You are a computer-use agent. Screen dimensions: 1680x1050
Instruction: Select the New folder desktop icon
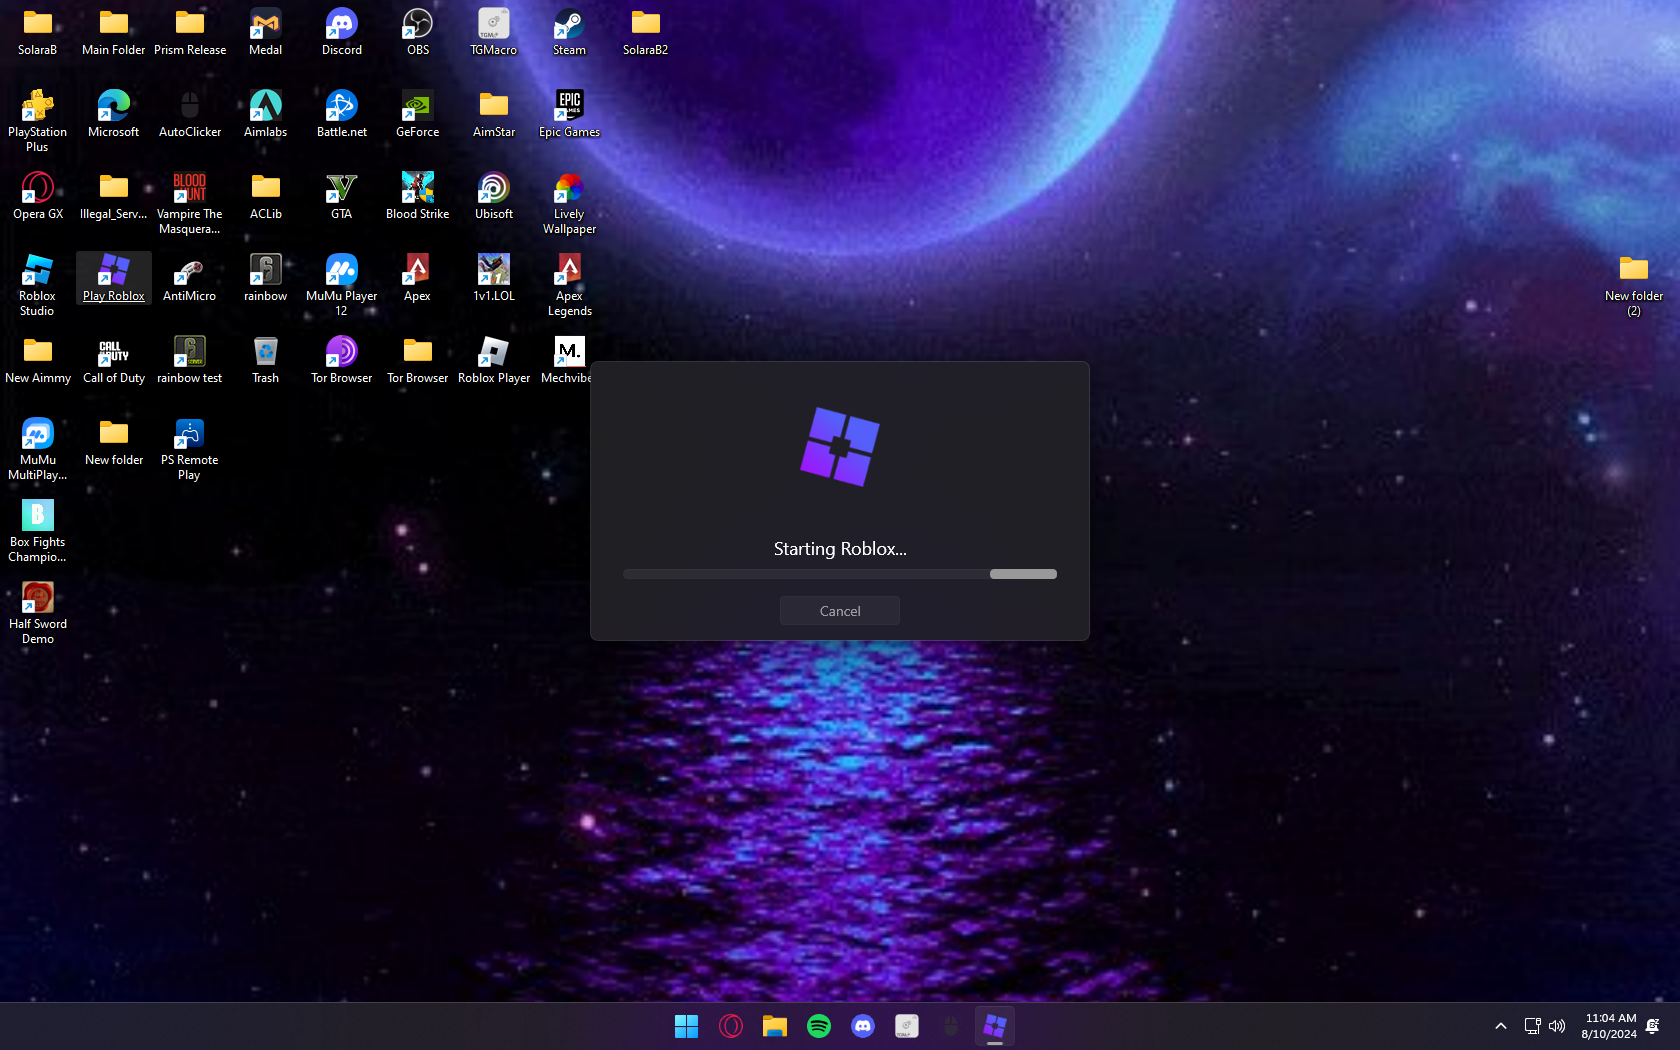[114, 442]
